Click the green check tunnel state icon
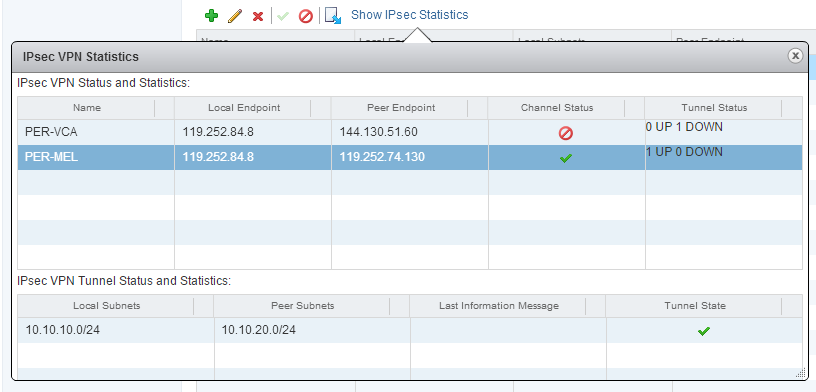This screenshot has height=392, width=816. [704, 331]
